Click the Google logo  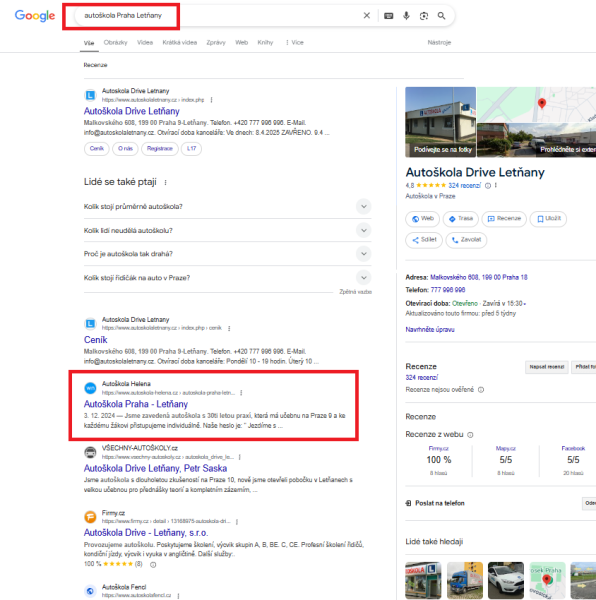(35, 15)
